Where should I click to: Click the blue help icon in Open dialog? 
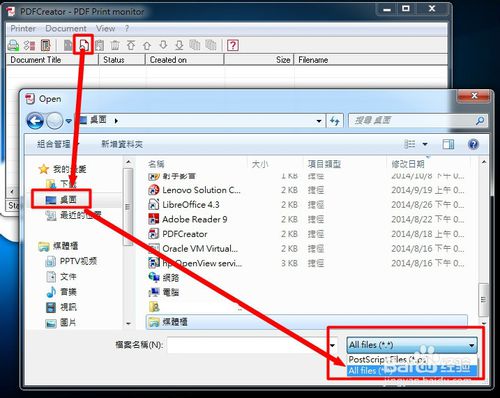(x=473, y=144)
